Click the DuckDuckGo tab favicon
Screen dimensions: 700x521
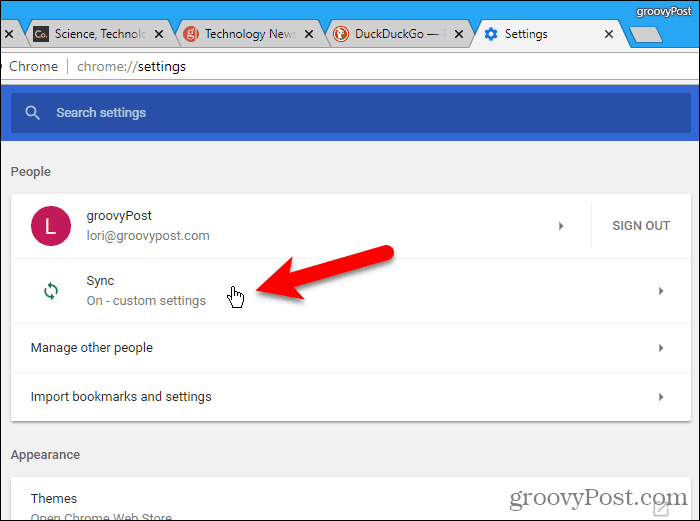[x=341, y=34]
